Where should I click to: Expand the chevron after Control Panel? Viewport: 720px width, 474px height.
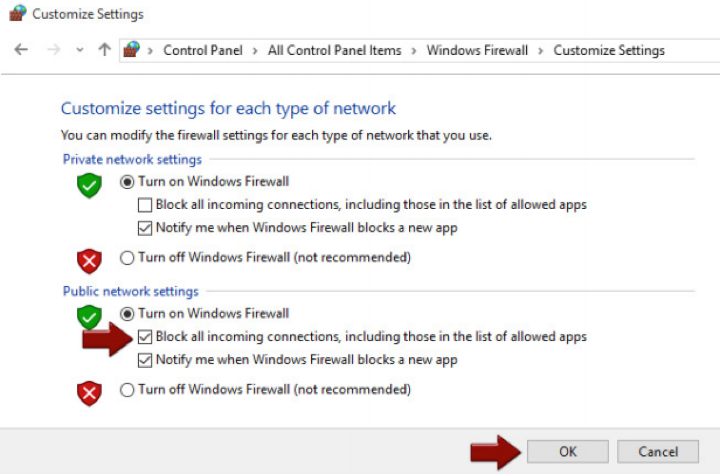tap(255, 50)
